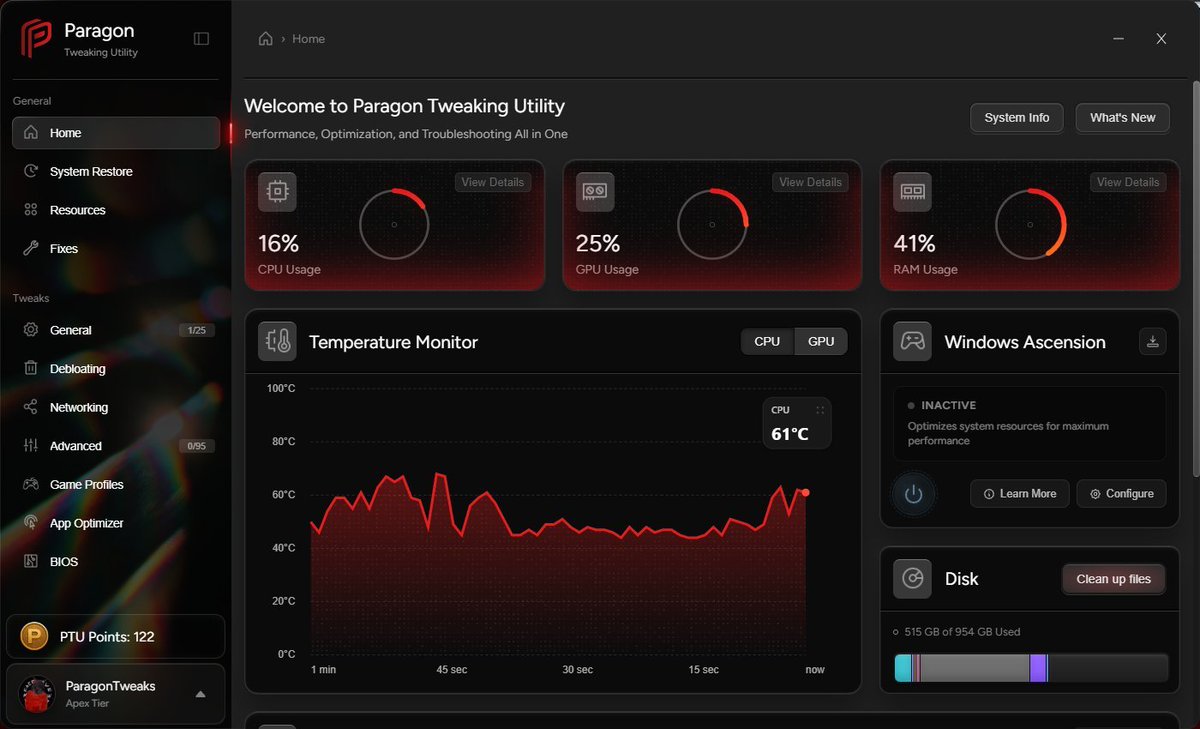Click the Windows Ascension download icon

[1152, 342]
